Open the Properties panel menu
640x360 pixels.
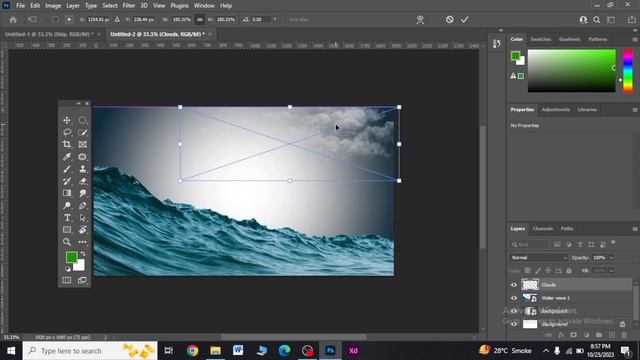pos(635,110)
